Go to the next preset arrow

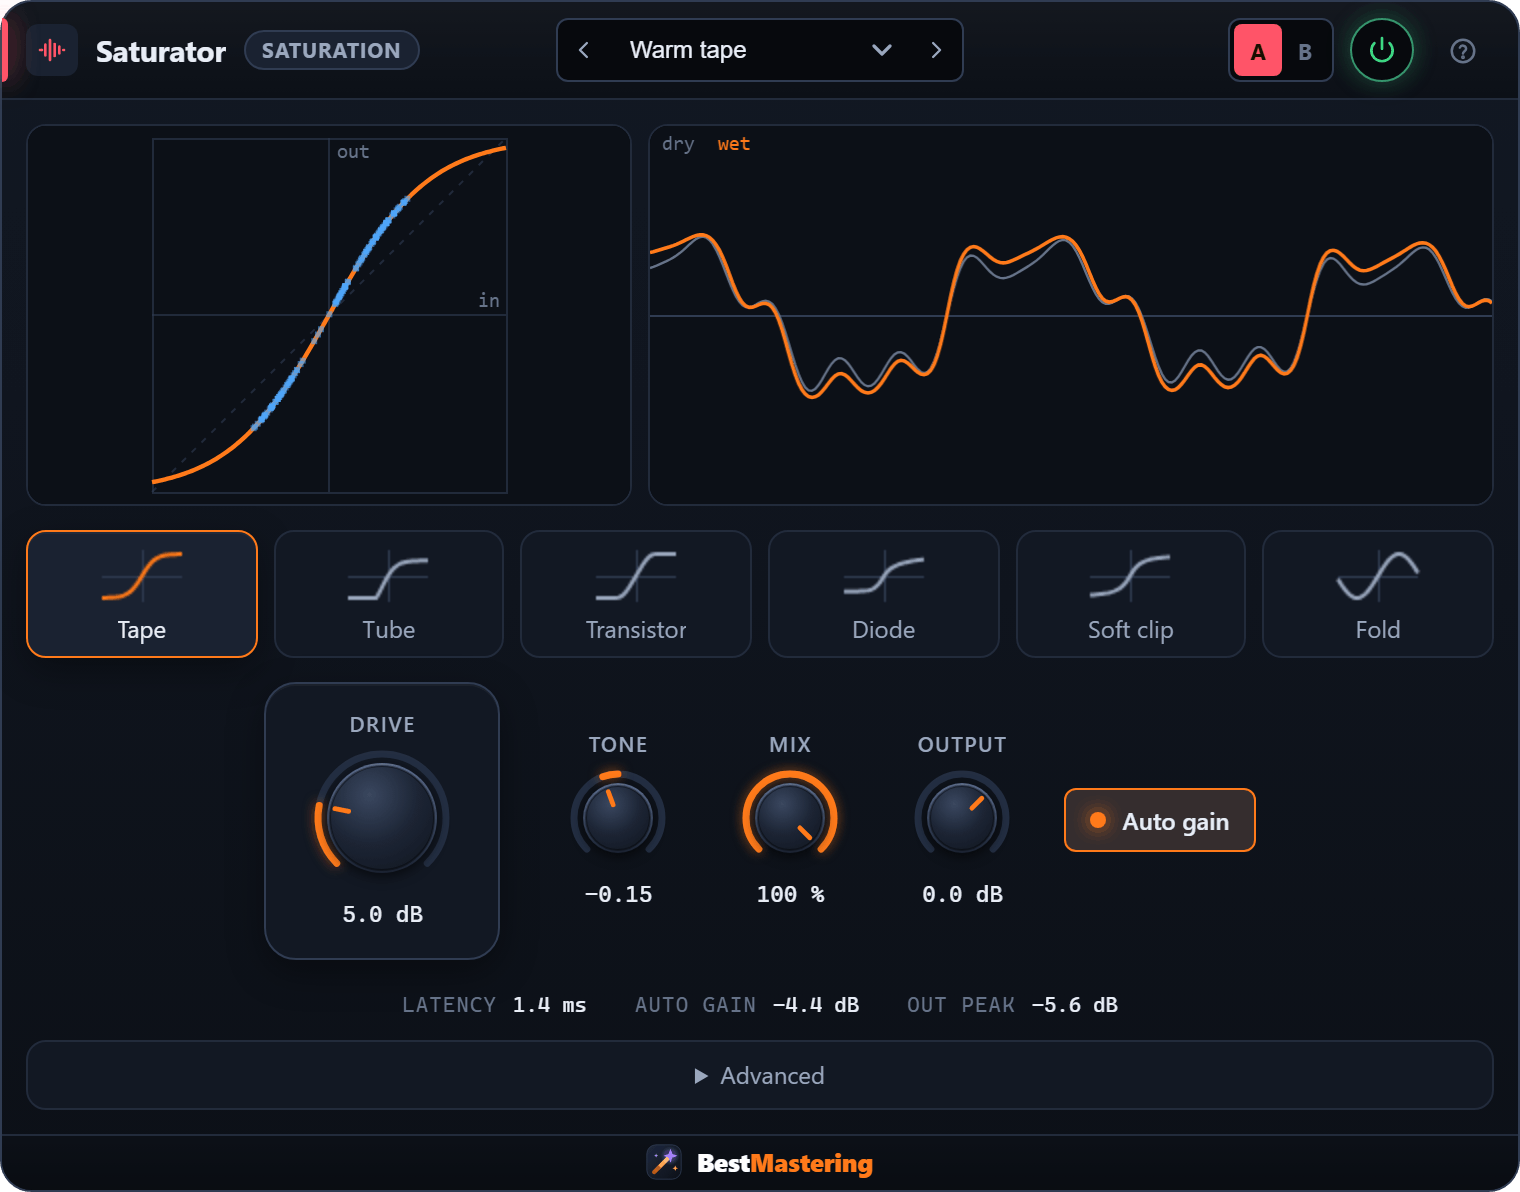[x=936, y=50]
